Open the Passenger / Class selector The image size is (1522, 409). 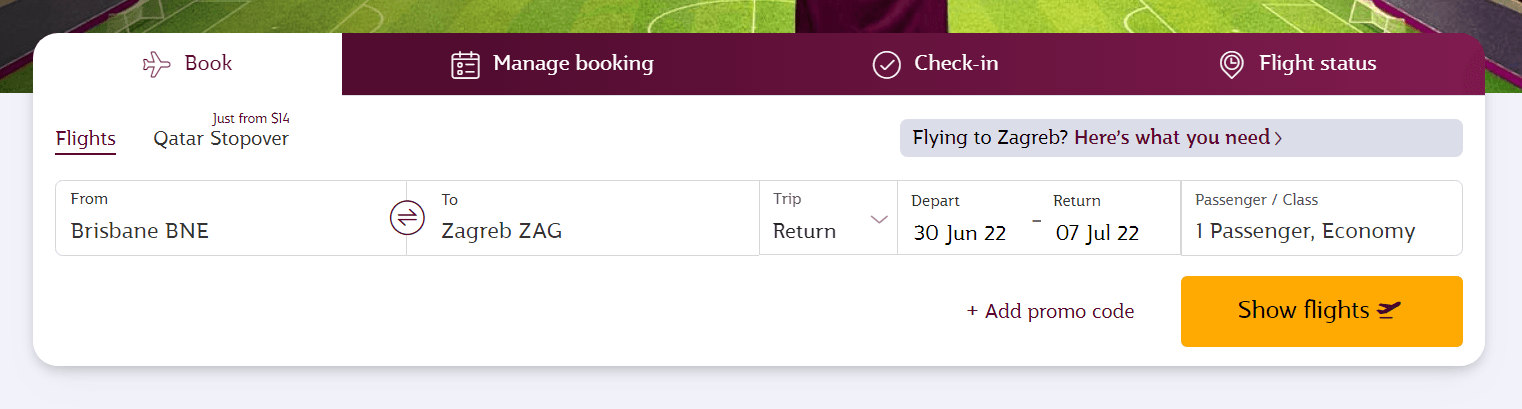(x=1320, y=218)
